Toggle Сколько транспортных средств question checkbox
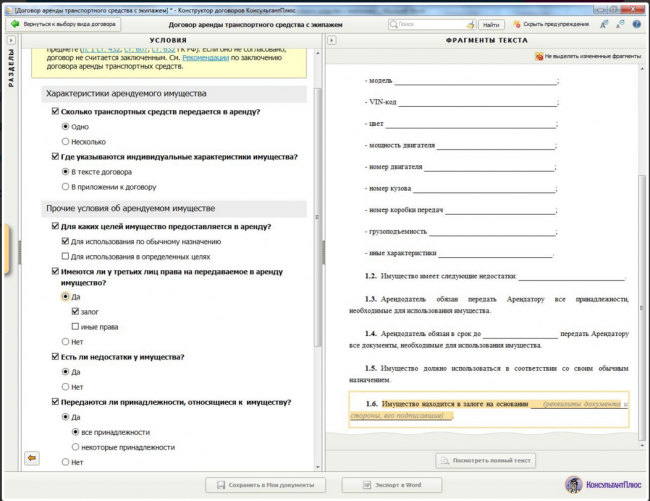Image resolution: width=650 pixels, height=501 pixels. pos(55,111)
